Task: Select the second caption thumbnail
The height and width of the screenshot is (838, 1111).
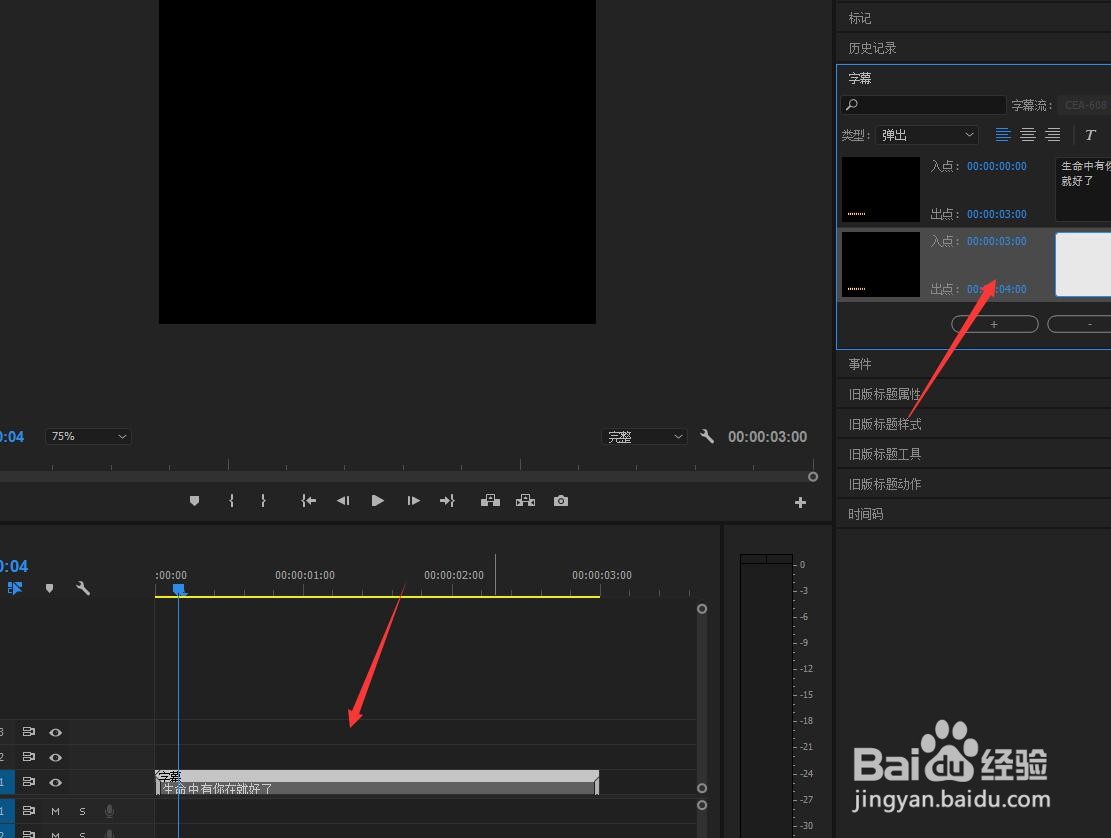Action: coord(881,264)
